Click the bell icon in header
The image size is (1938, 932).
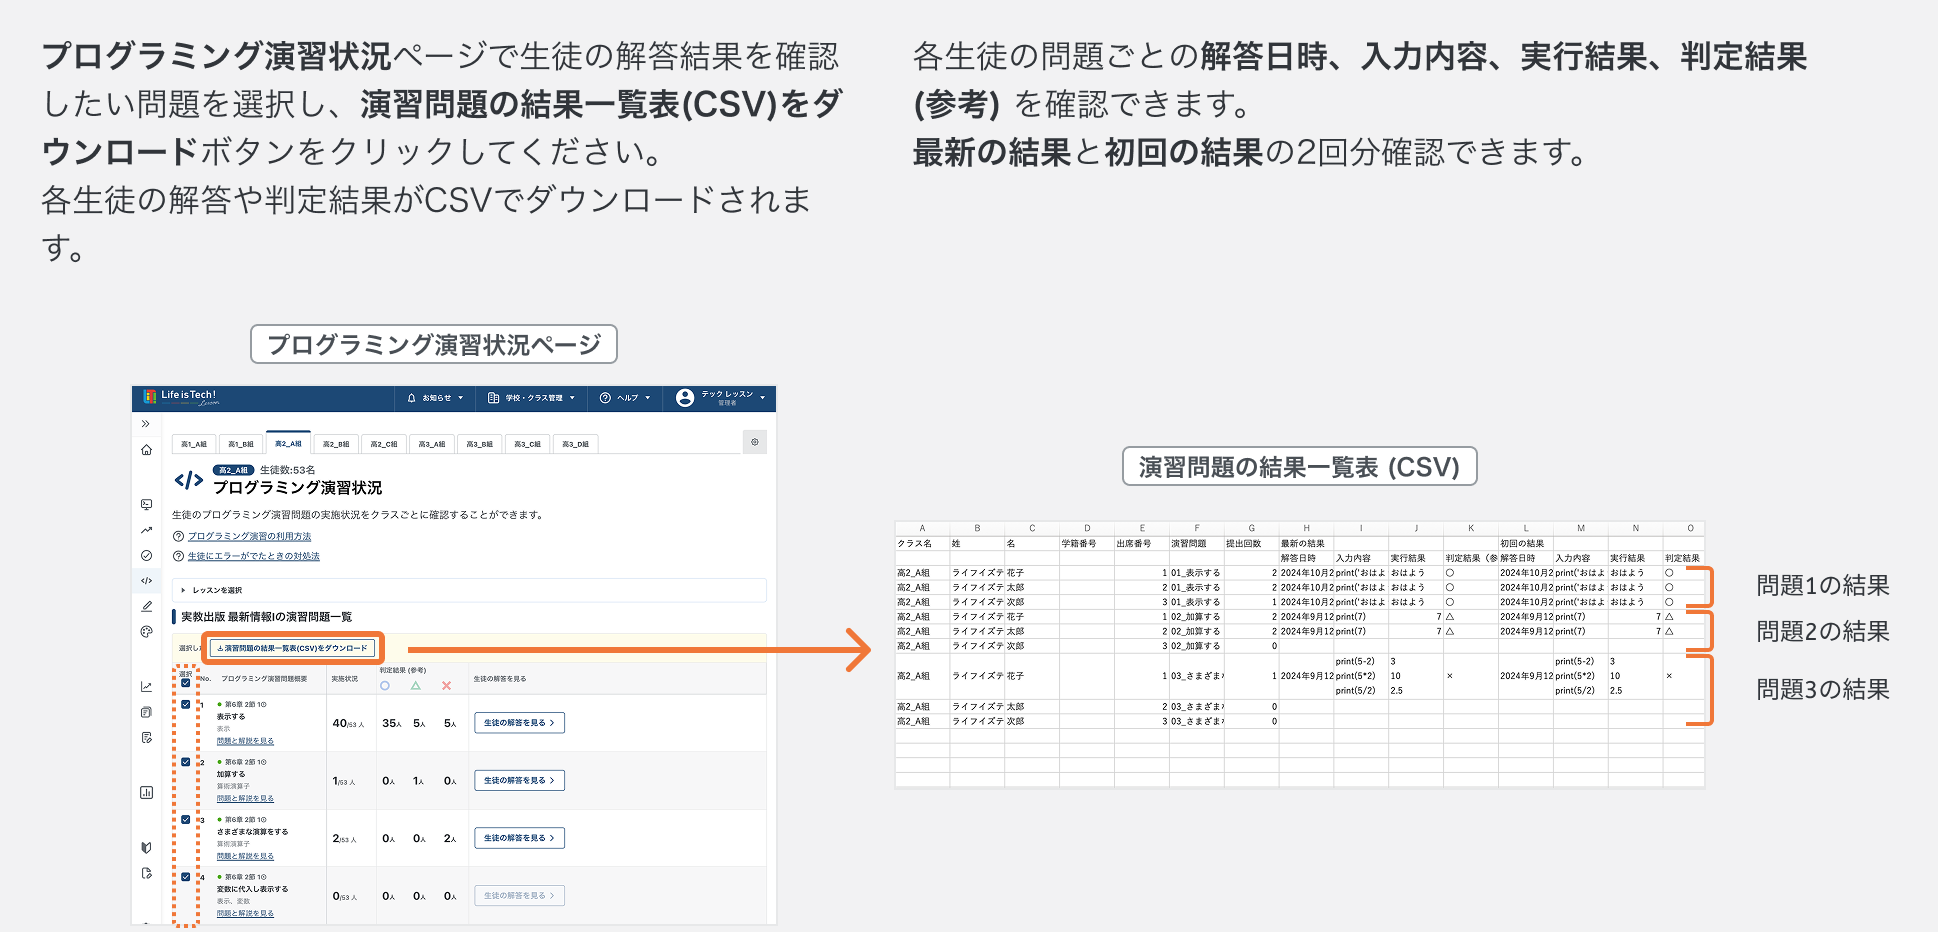coord(411,398)
